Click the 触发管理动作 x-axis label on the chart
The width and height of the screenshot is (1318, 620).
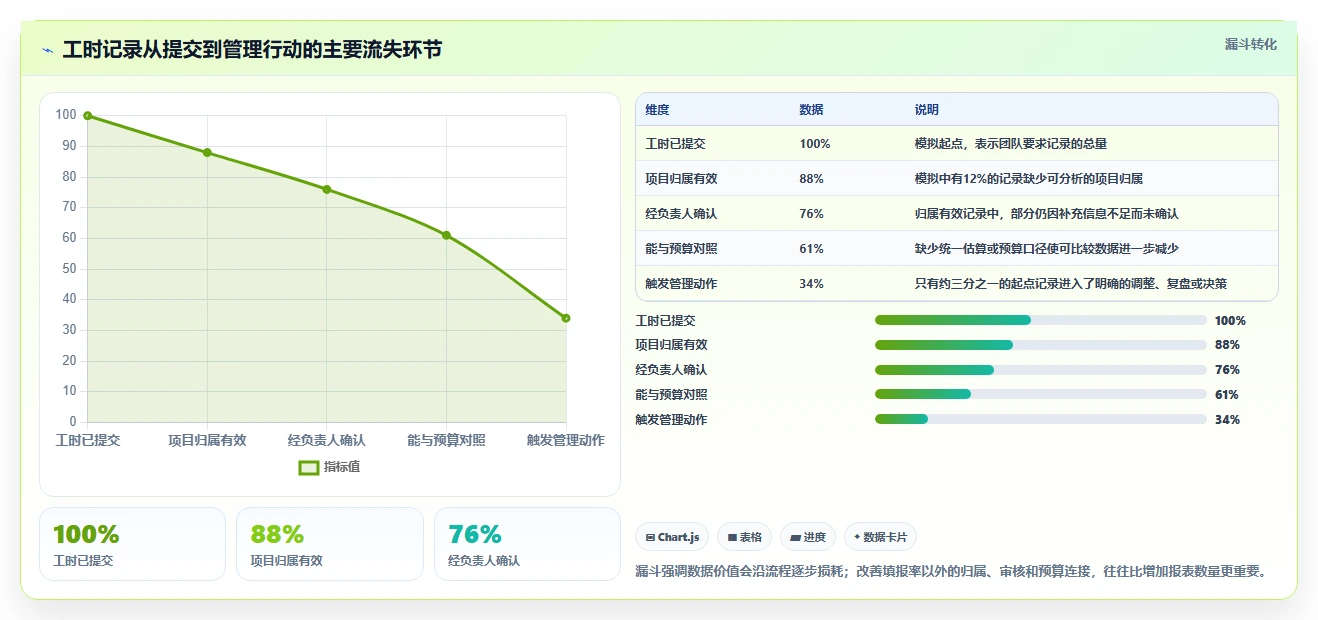point(566,440)
